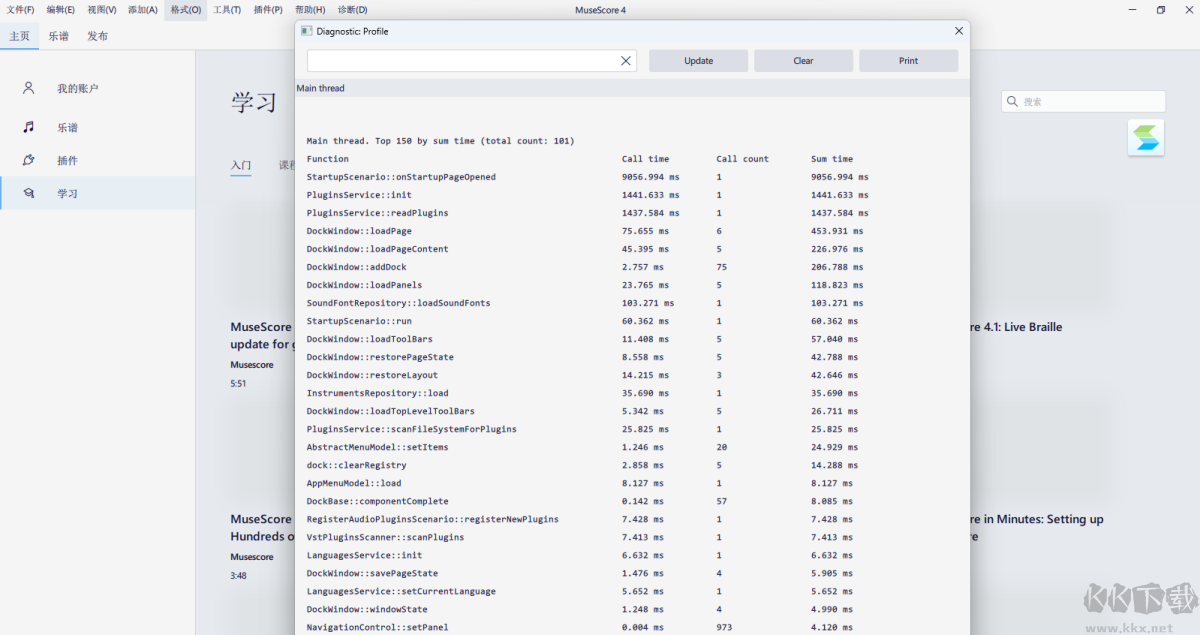Image resolution: width=1200 pixels, height=635 pixels.
Task: Close the Diagnostic: Profile dialog
Action: tap(959, 31)
